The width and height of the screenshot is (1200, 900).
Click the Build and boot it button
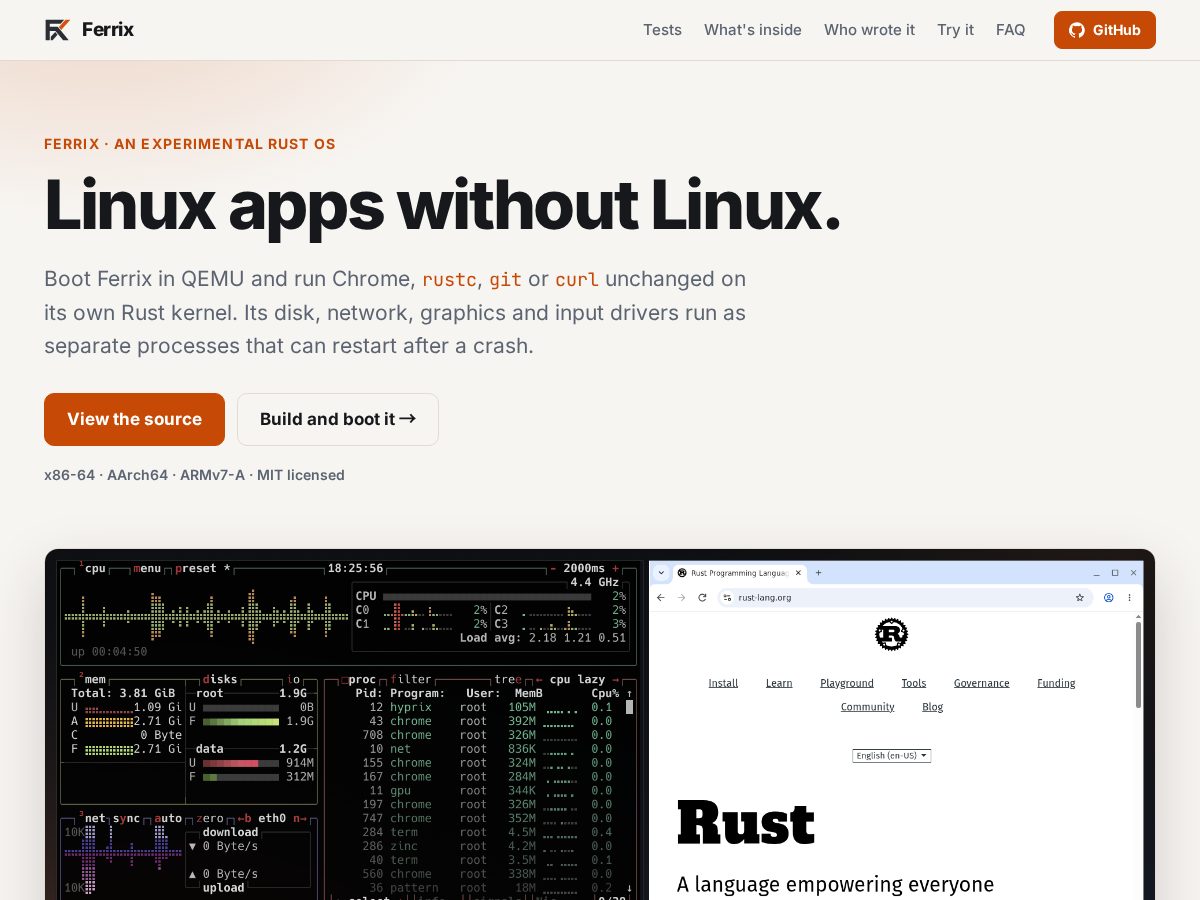[338, 419]
